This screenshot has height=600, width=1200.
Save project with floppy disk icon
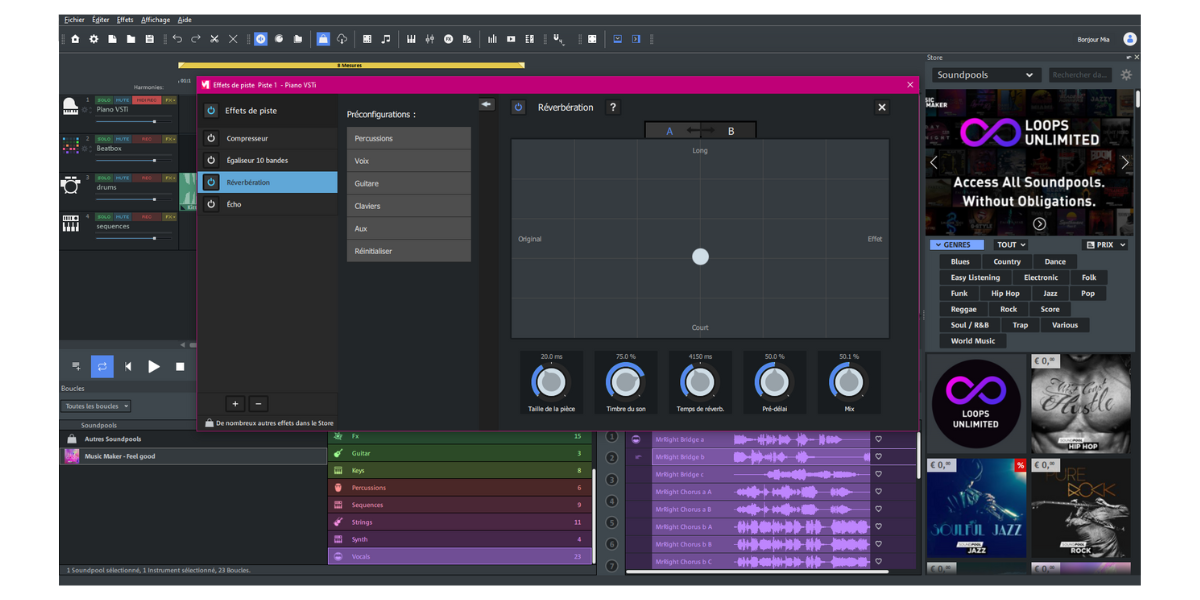[x=149, y=39]
